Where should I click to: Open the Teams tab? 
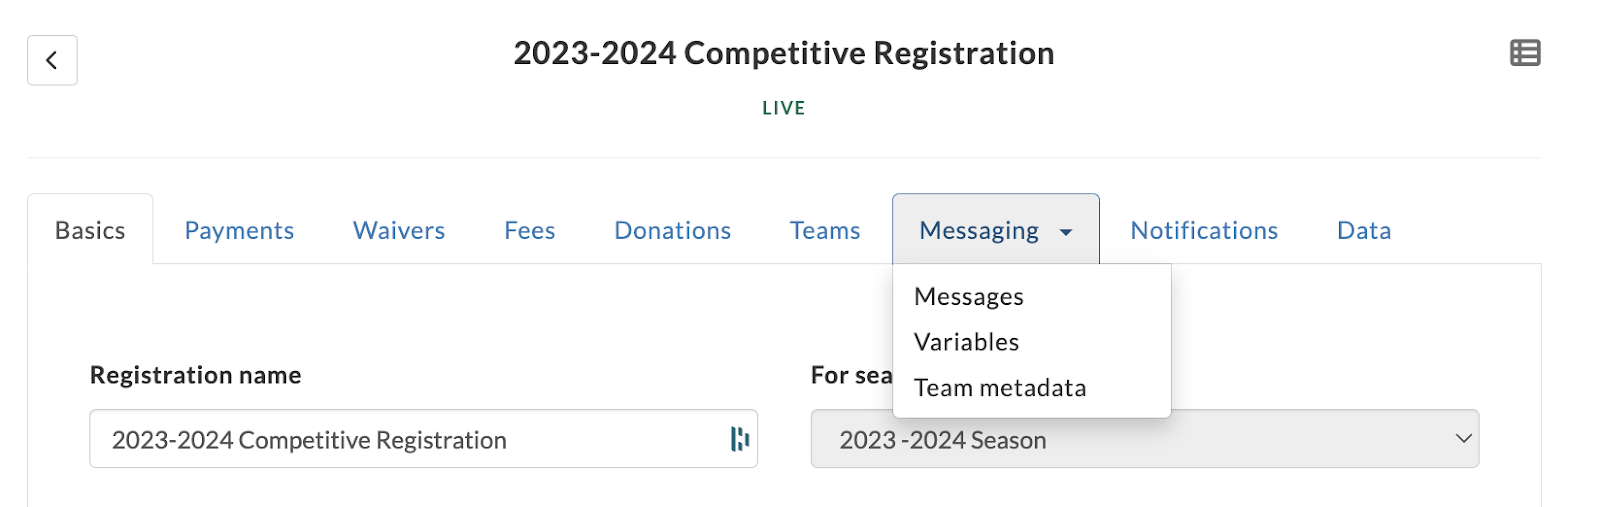(x=825, y=230)
